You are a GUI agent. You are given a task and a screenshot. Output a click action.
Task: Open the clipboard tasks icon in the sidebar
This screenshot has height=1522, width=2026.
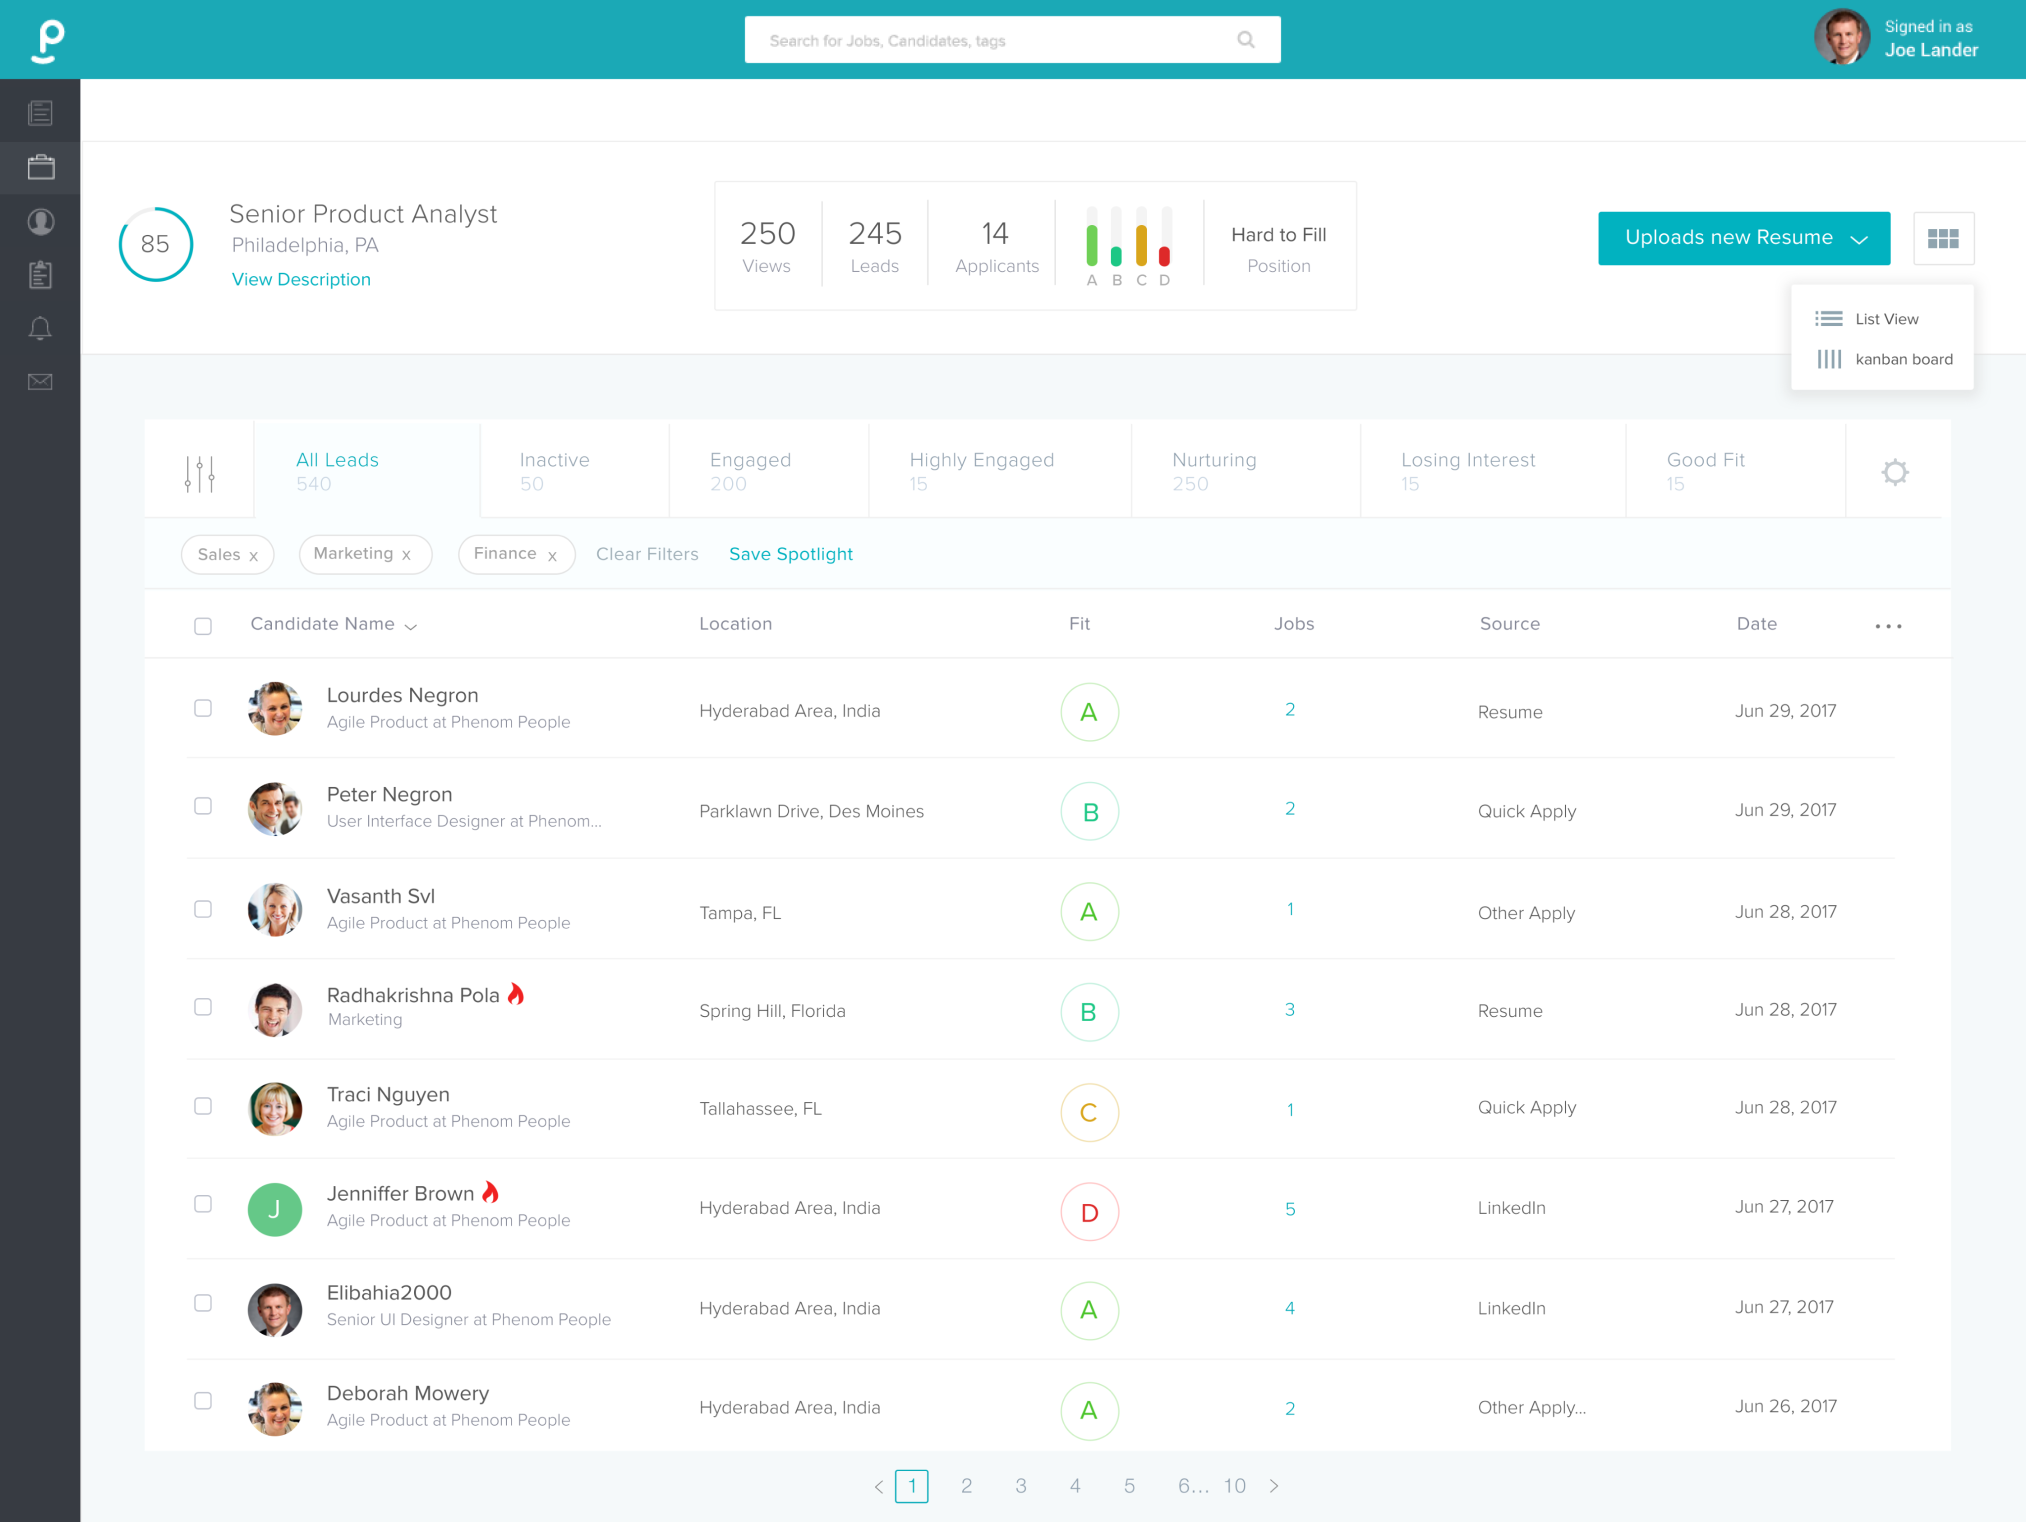(x=40, y=275)
